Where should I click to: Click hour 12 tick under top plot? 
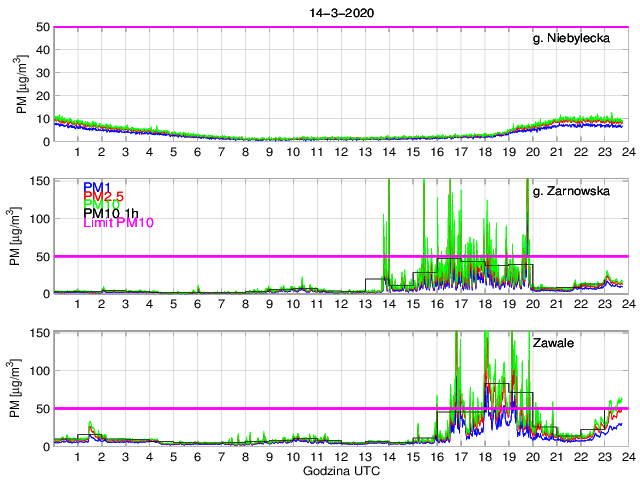pyautogui.click(x=341, y=152)
